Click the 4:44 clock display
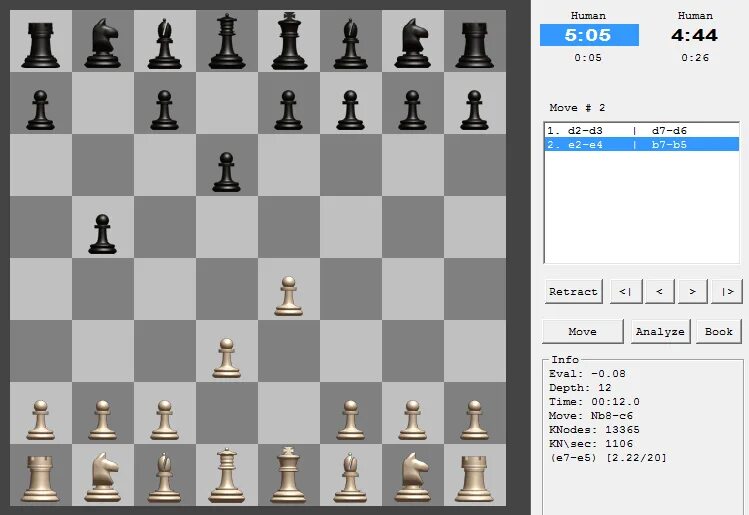This screenshot has width=749, height=515. pyautogui.click(x=695, y=35)
